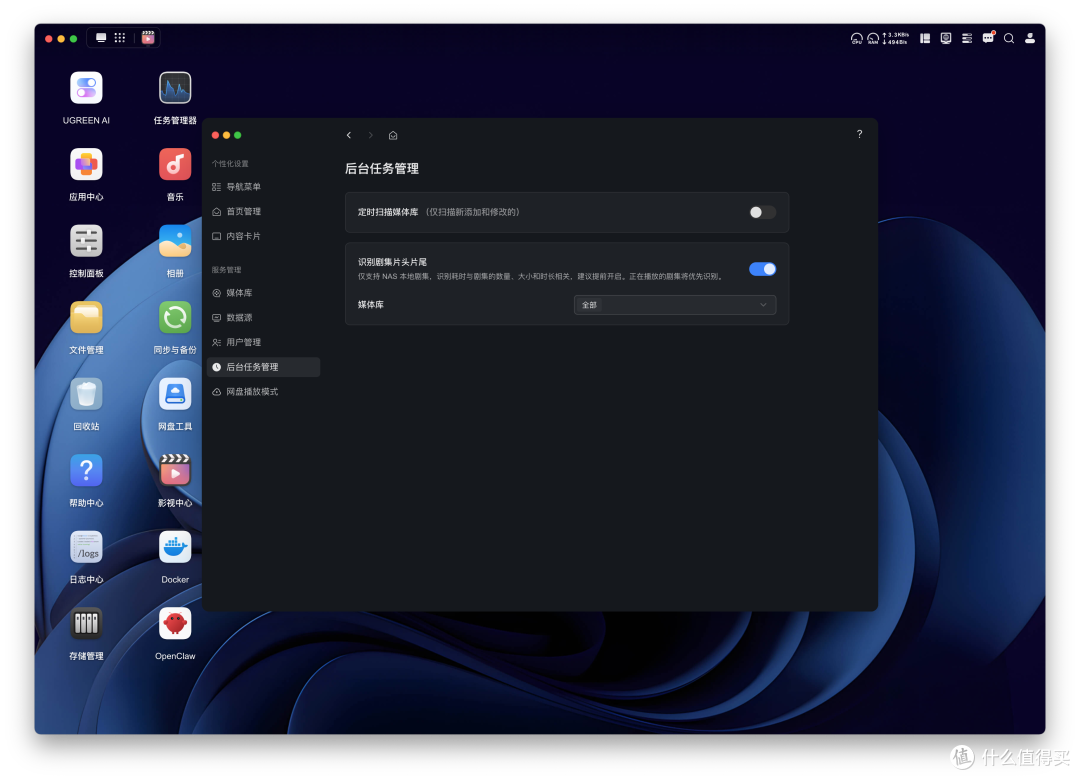Open the app grid launcher in top bar
The image size is (1080, 780).
120,38
